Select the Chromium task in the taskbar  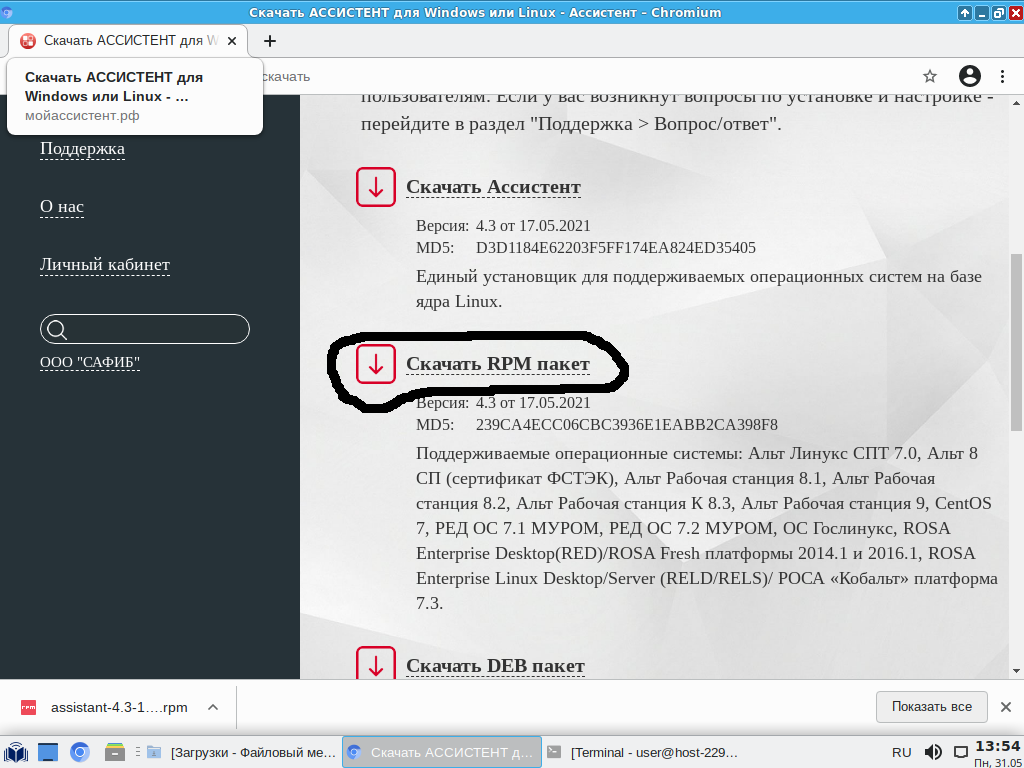[x=442, y=752]
